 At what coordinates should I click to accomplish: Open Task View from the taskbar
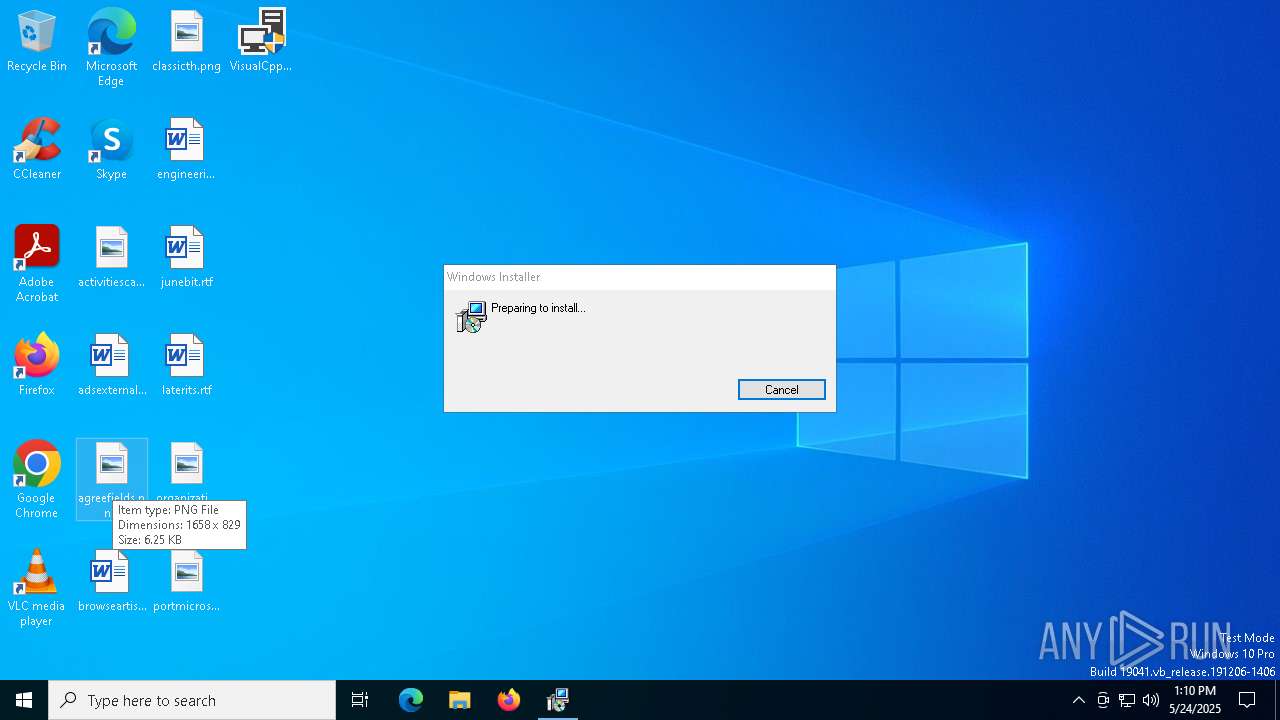pos(360,700)
